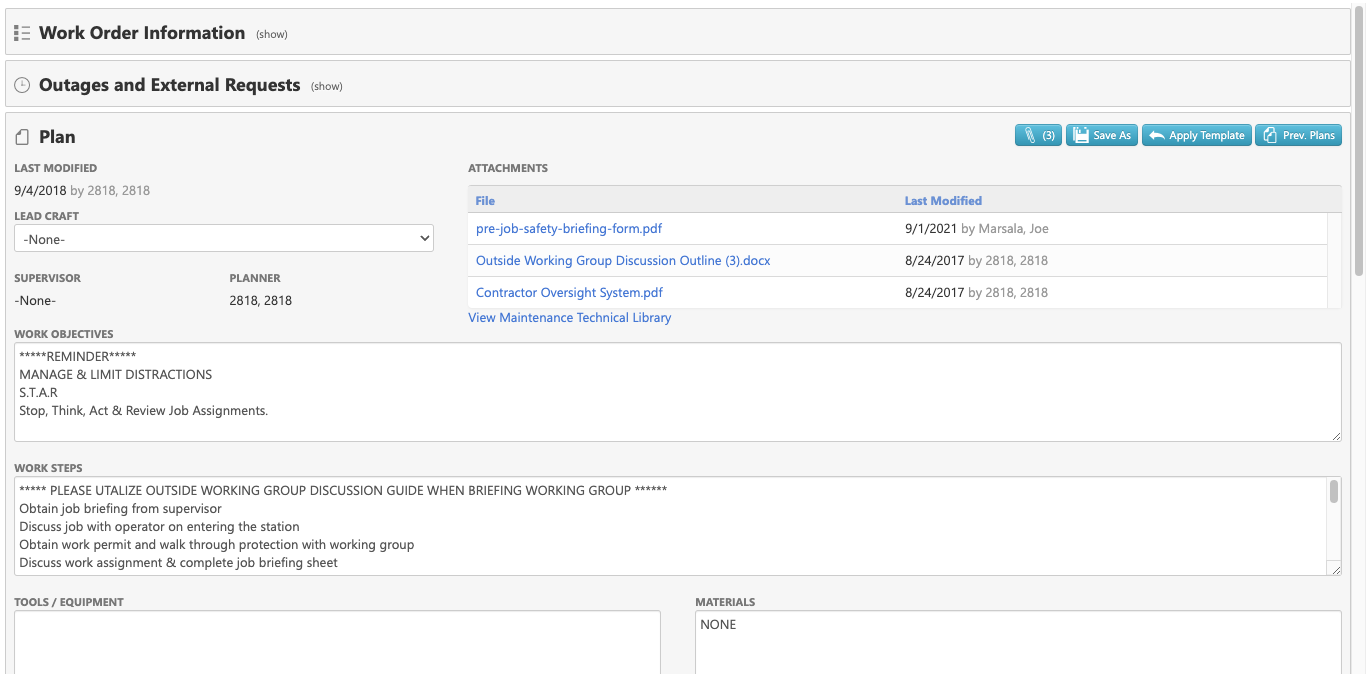Click the clock icon beside Outages and External Requests
Screen dimensions: 1372x674
click(22, 86)
